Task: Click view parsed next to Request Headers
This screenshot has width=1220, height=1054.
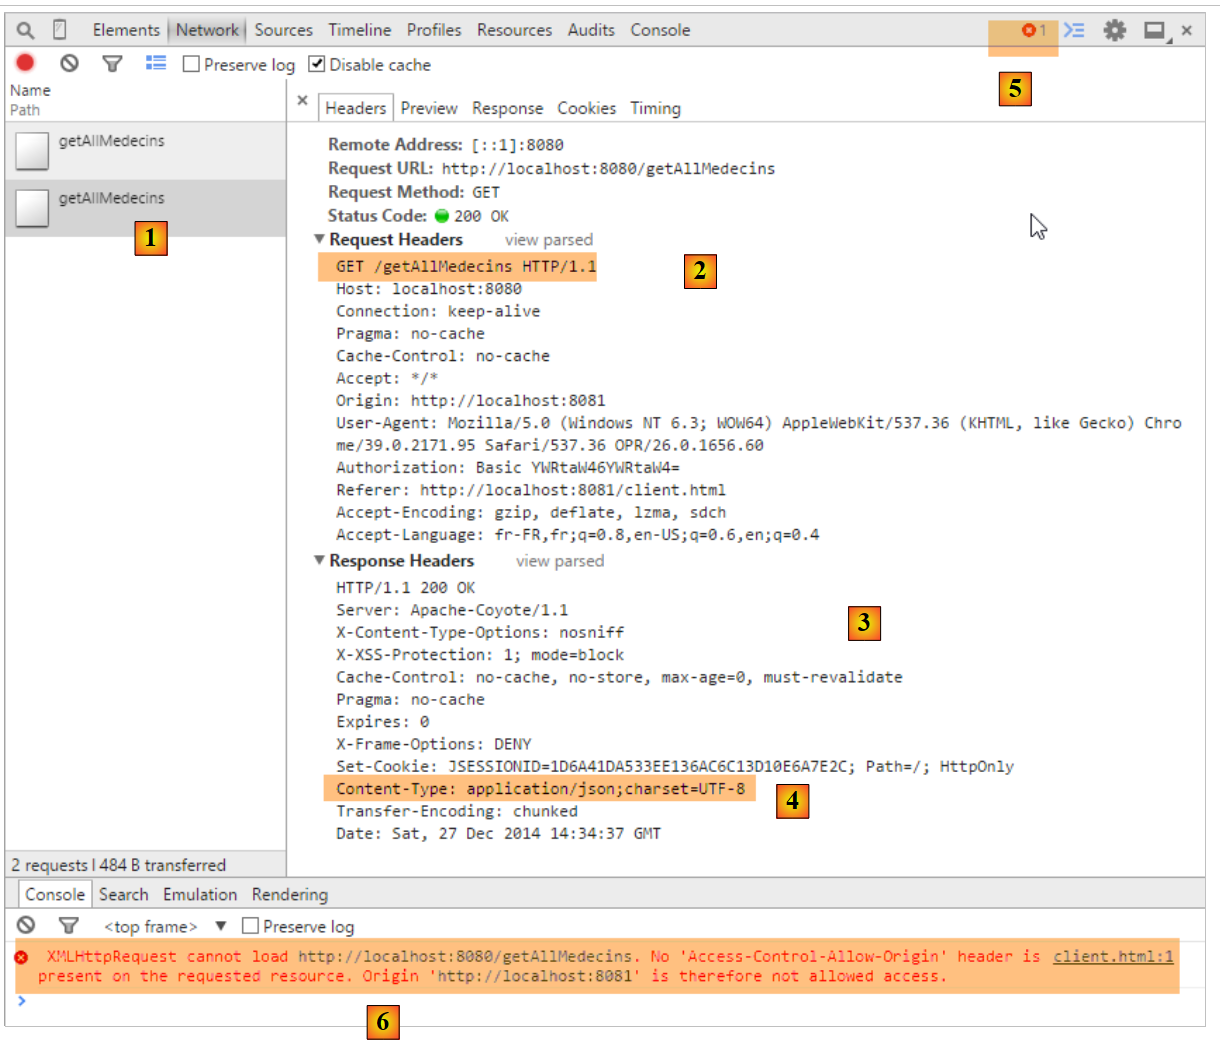Action: [548, 240]
